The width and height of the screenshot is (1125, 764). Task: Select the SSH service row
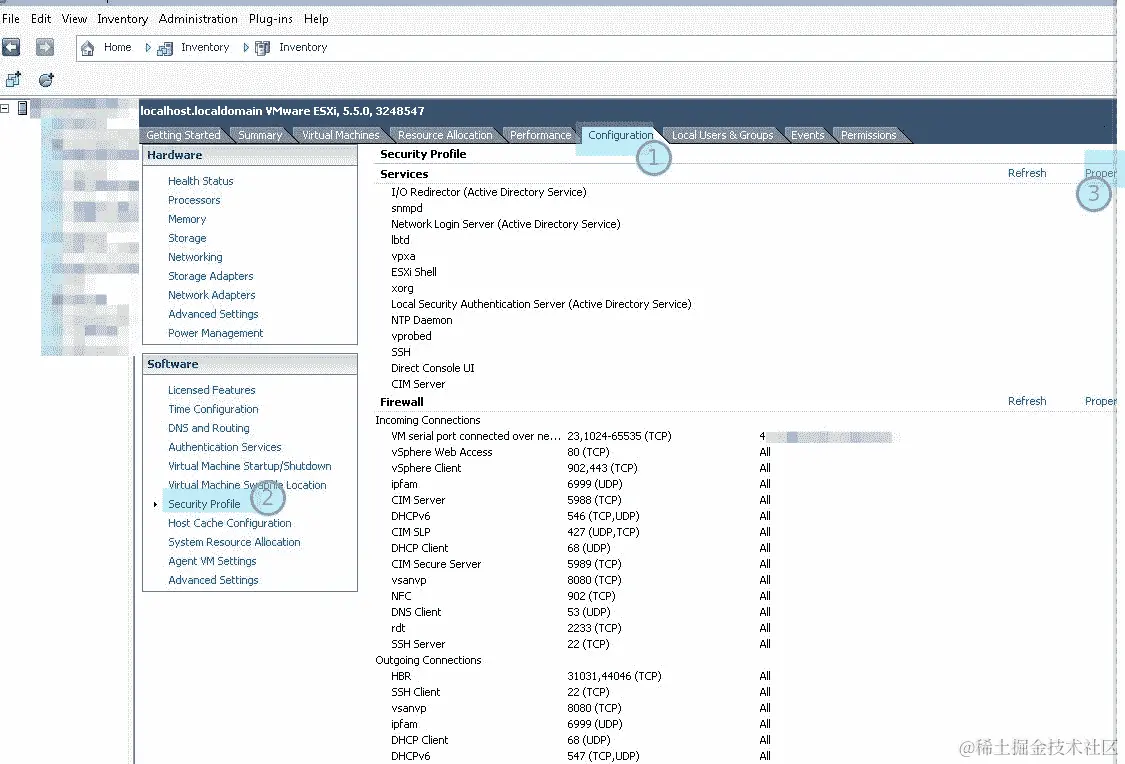tap(401, 352)
